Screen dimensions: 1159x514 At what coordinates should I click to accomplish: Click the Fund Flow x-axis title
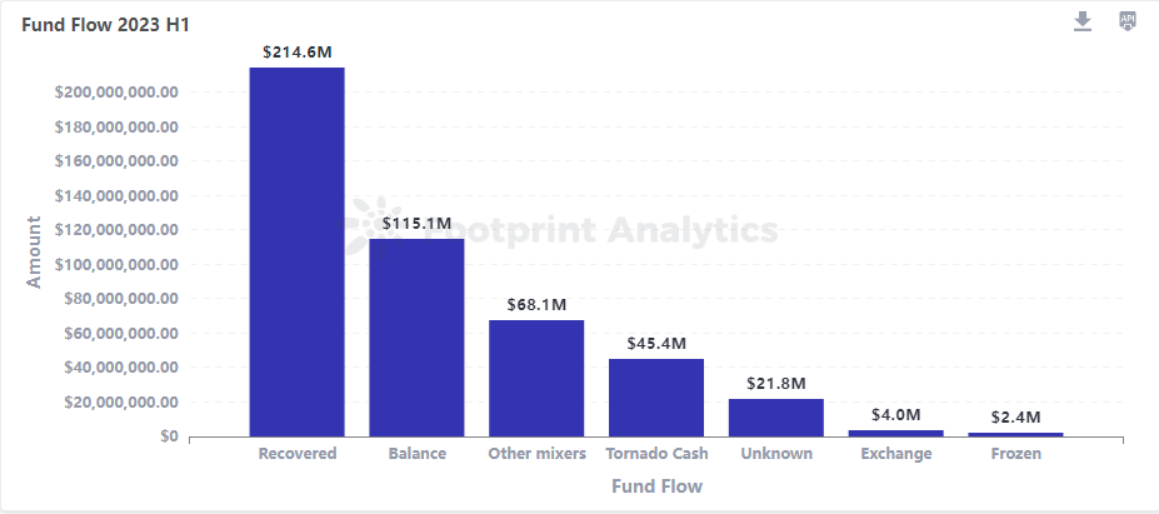656,487
